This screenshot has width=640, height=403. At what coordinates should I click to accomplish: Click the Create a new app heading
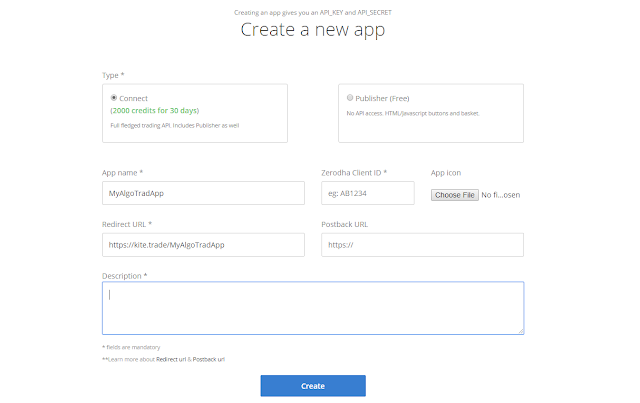(x=313, y=30)
